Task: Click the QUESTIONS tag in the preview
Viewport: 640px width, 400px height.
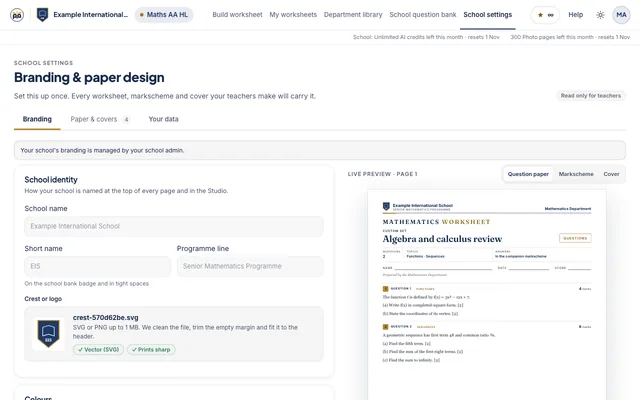Action: click(x=575, y=238)
